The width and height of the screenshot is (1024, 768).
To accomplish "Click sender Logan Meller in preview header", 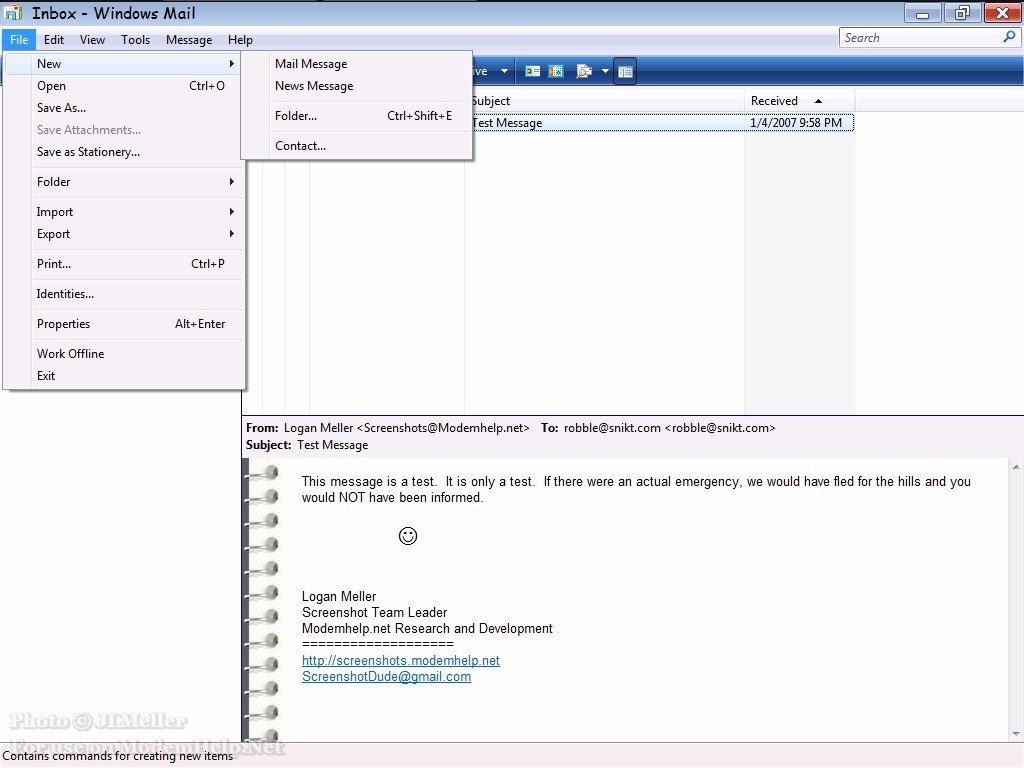I will tap(406, 428).
